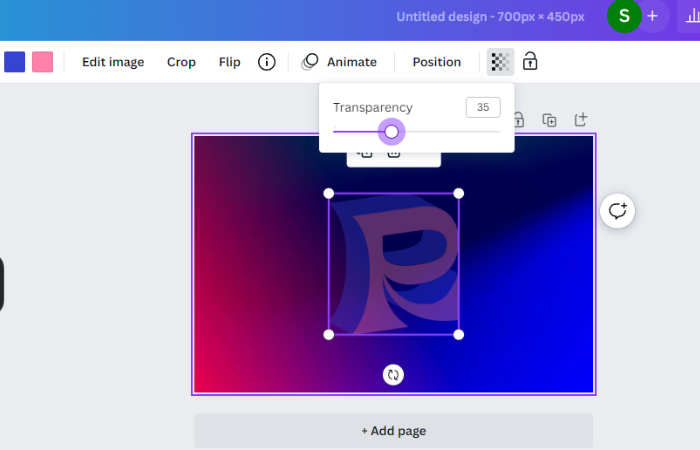Click the user avatar S
Viewport: 700px width, 450px height.
[624, 16]
